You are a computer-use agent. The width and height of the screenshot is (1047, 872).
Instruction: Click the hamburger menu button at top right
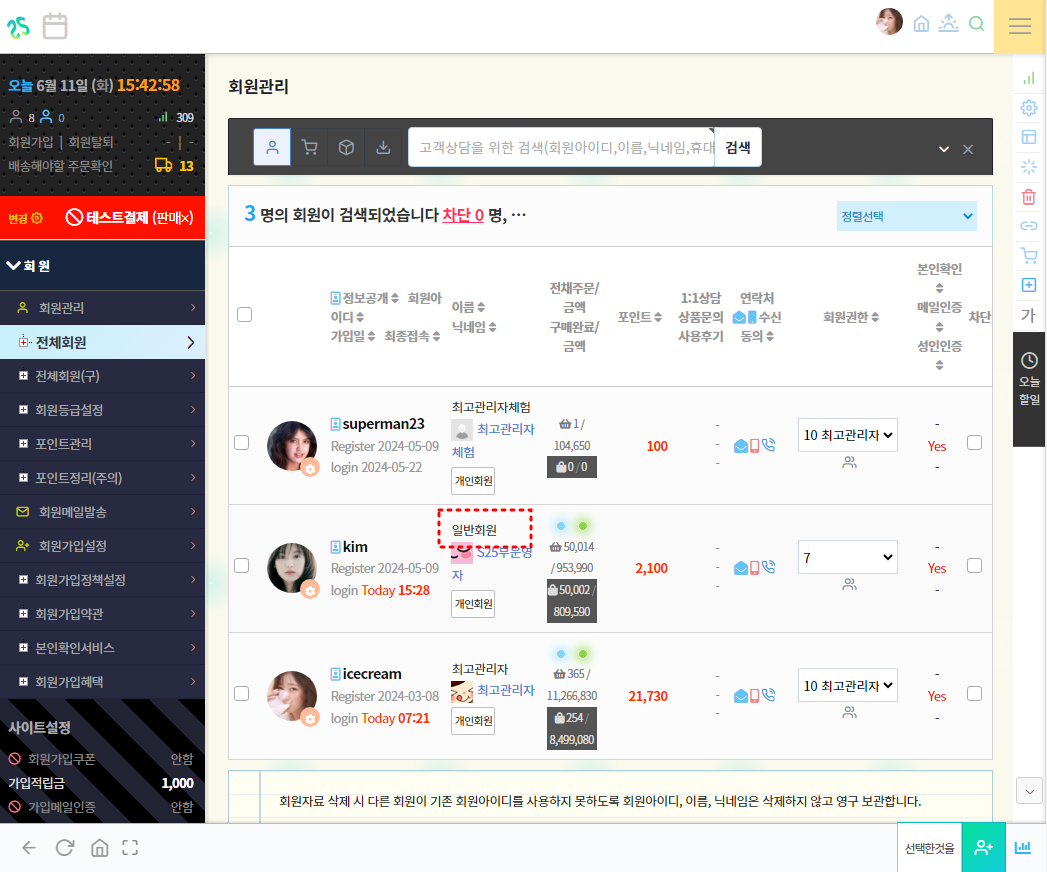point(1020,26)
